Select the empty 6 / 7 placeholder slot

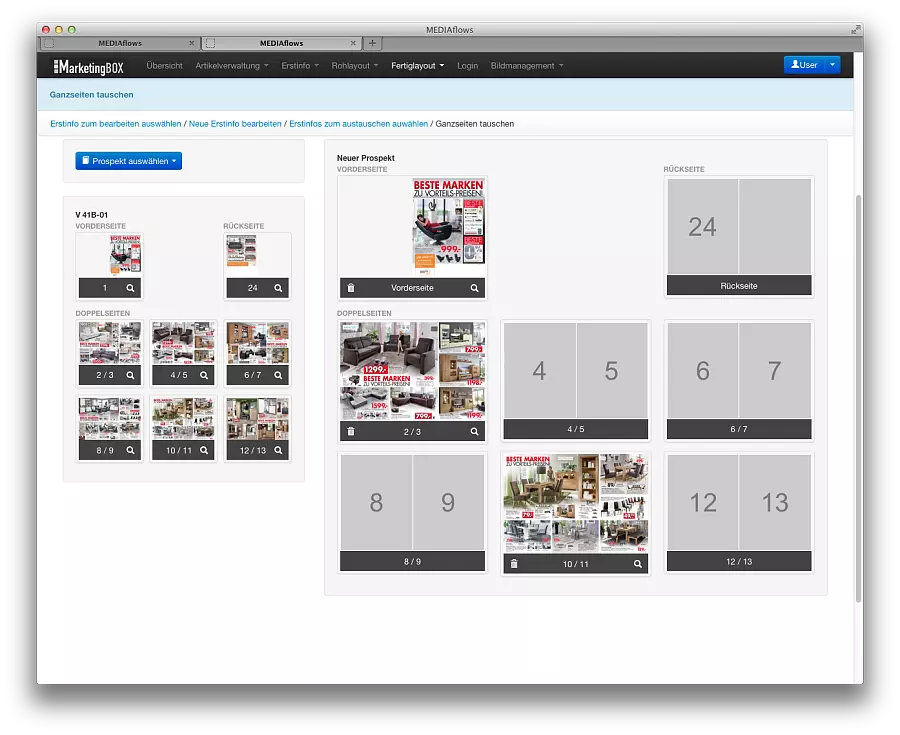739,380
